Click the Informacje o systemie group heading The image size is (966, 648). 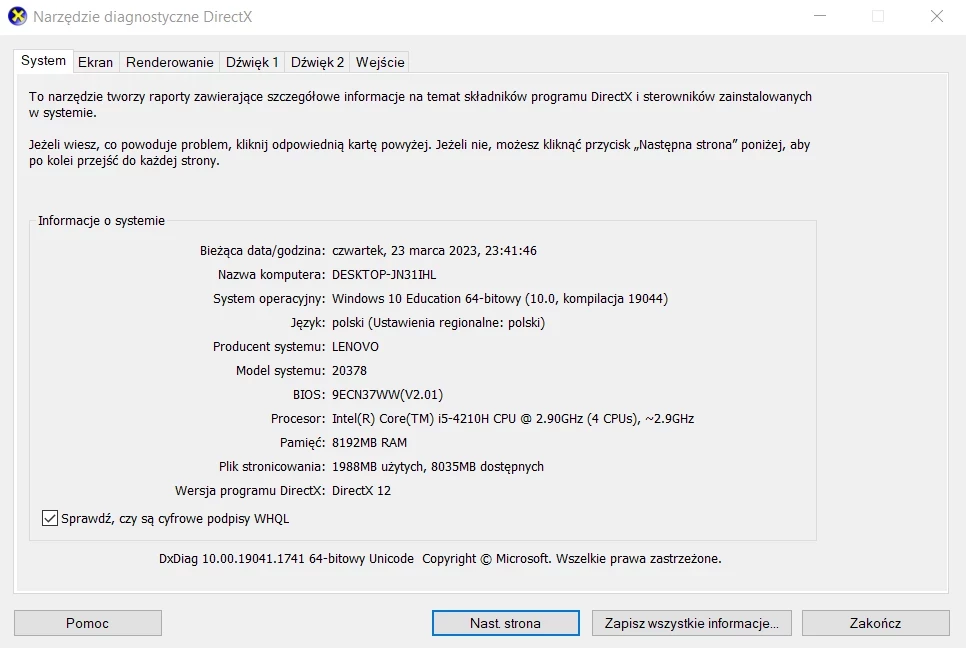point(100,220)
